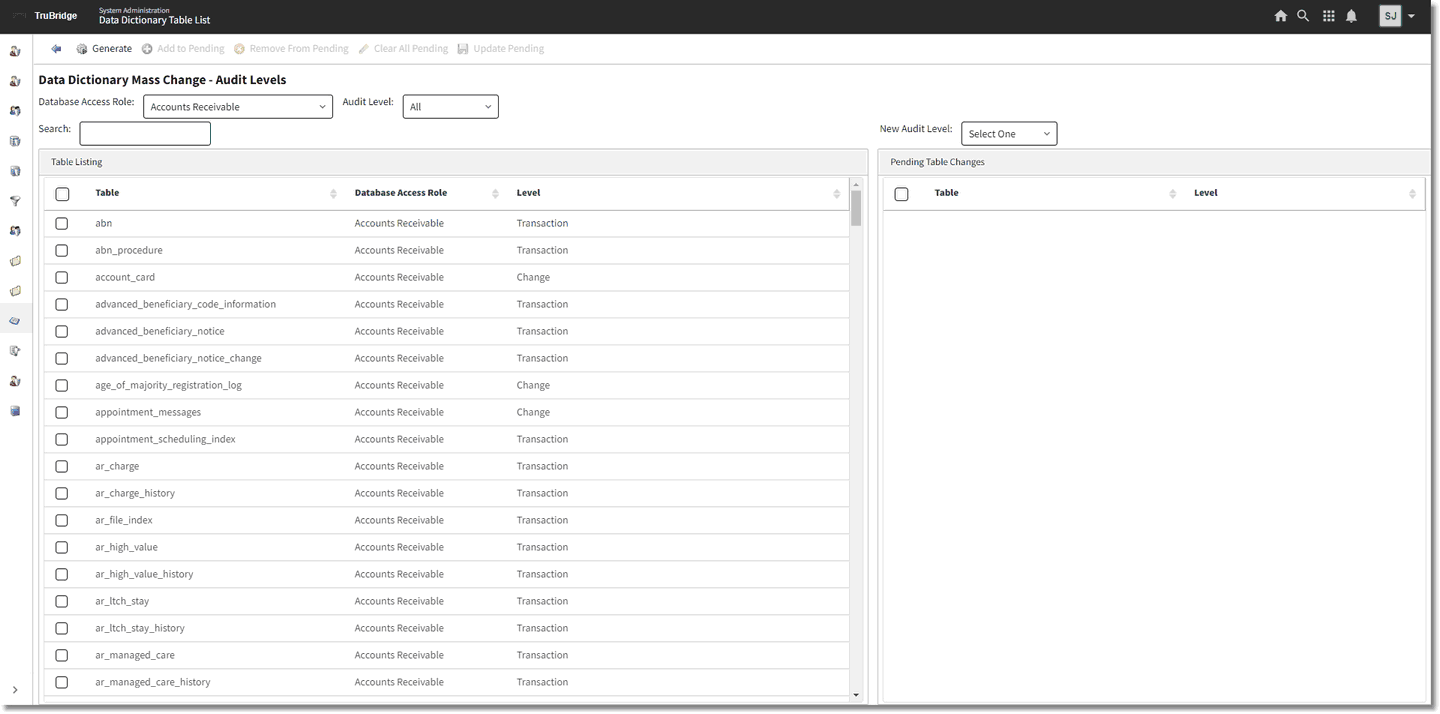Click the search magnifier icon in header

(1303, 16)
